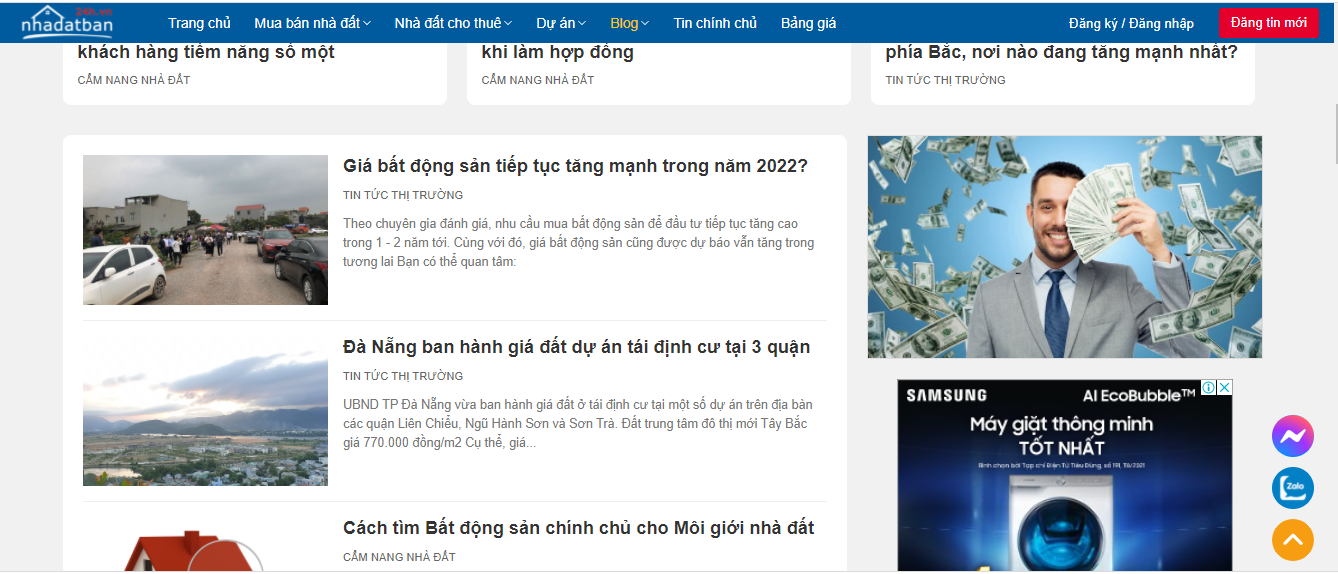
Task: Click the Samsung washing machine advertisement
Action: click(x=1065, y=476)
